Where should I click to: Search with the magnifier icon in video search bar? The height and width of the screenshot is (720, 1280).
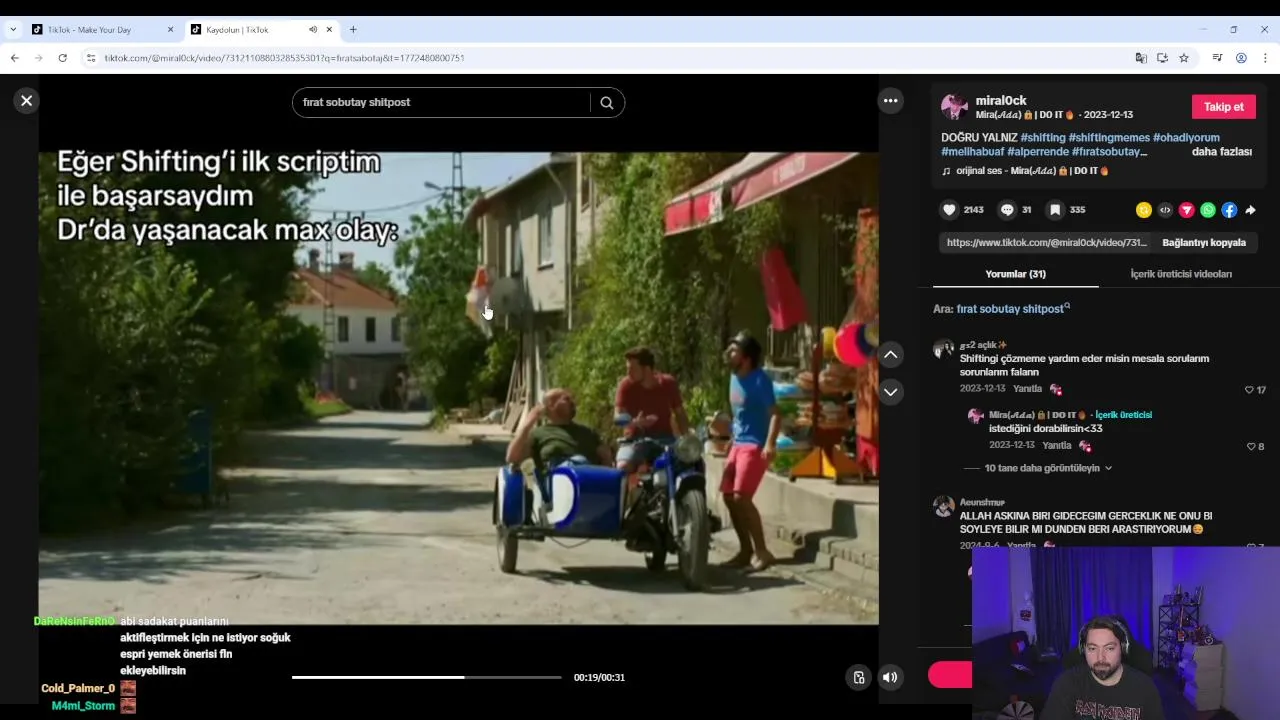[x=607, y=102]
